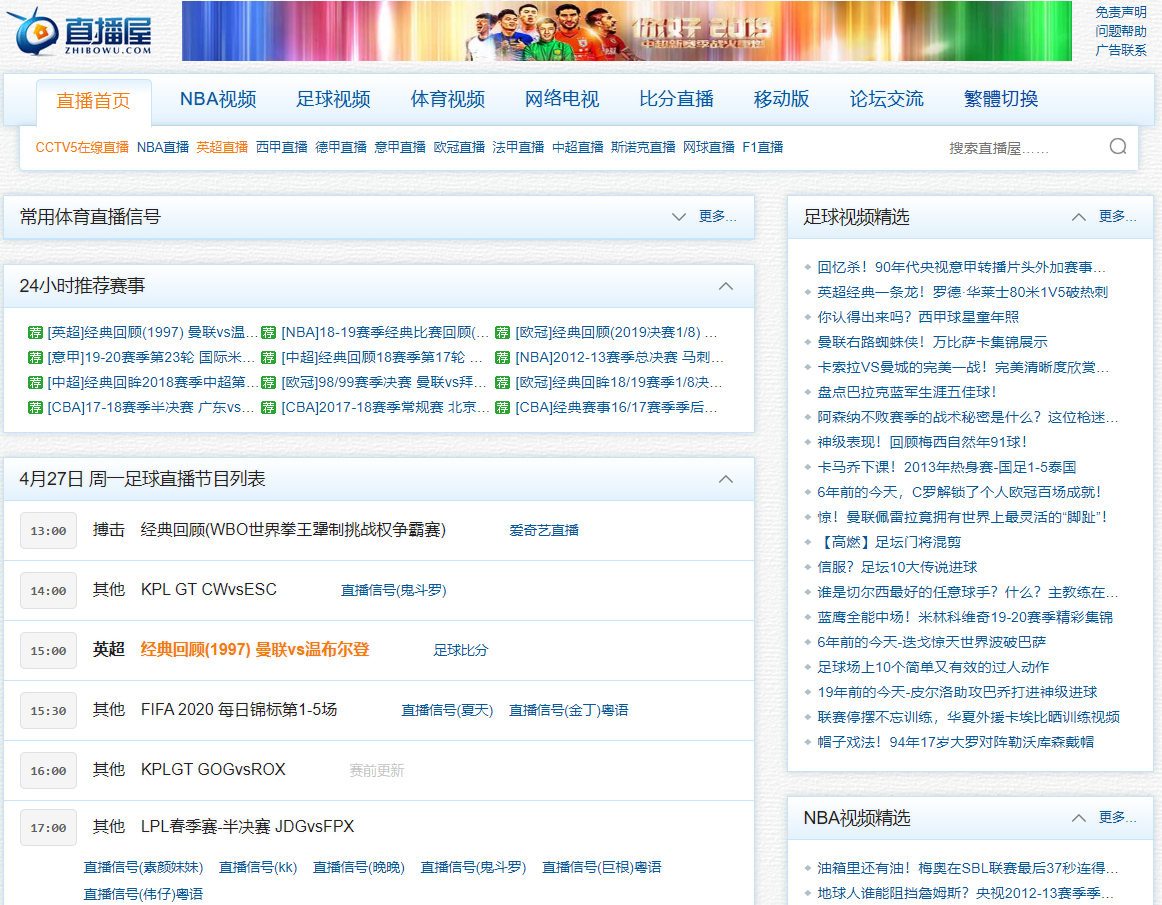Screen dimensions: 1162x905
Task: Toggle 繁體切換 language option
Action: pos(1000,99)
